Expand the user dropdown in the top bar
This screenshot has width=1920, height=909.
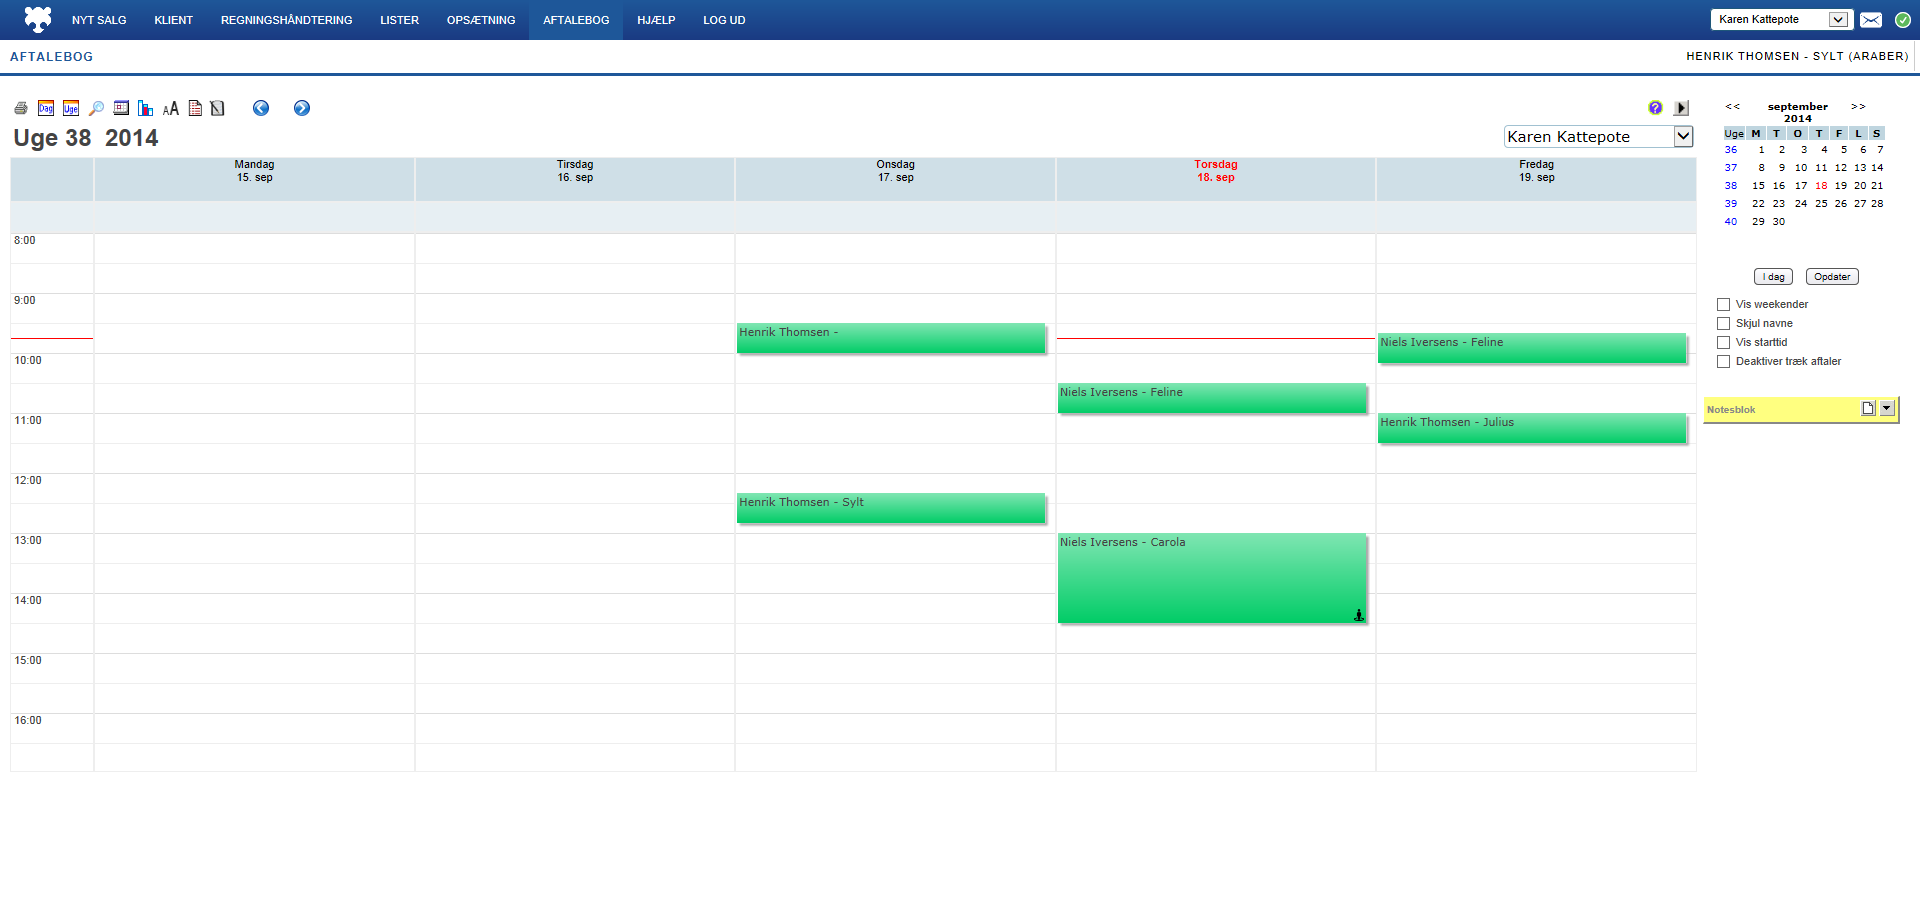pos(1838,20)
